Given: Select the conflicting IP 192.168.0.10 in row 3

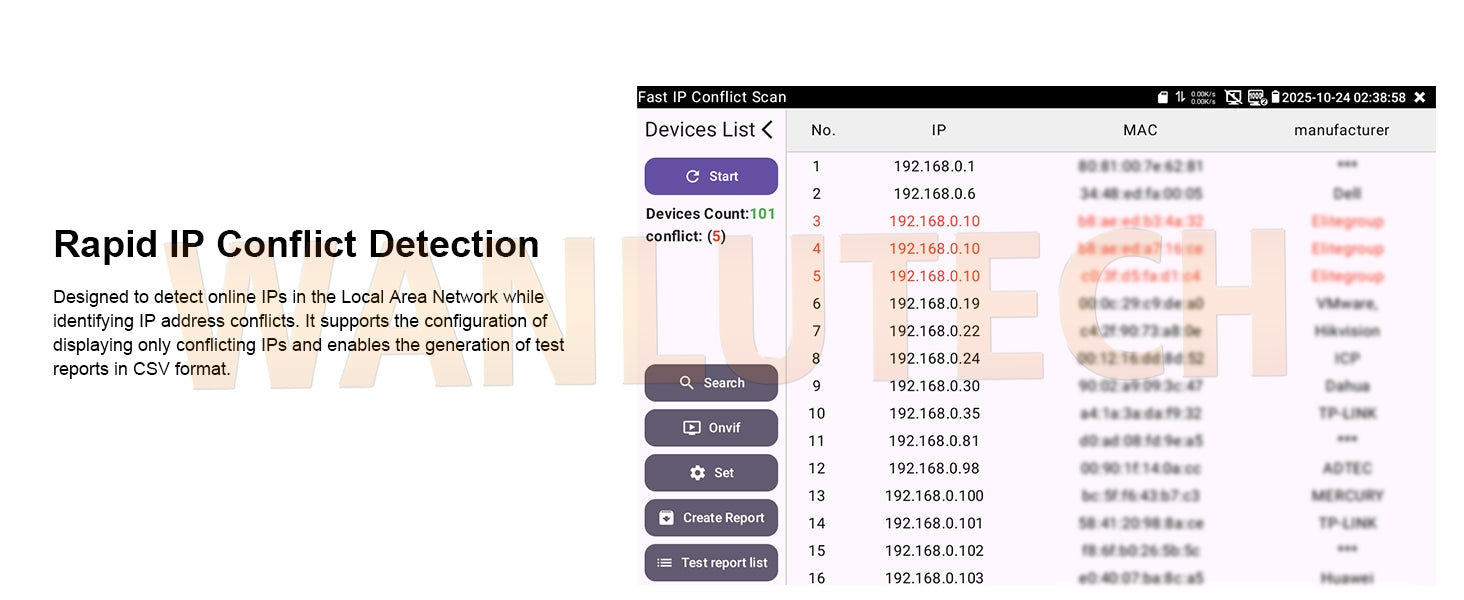Looking at the screenshot, I should (x=935, y=221).
